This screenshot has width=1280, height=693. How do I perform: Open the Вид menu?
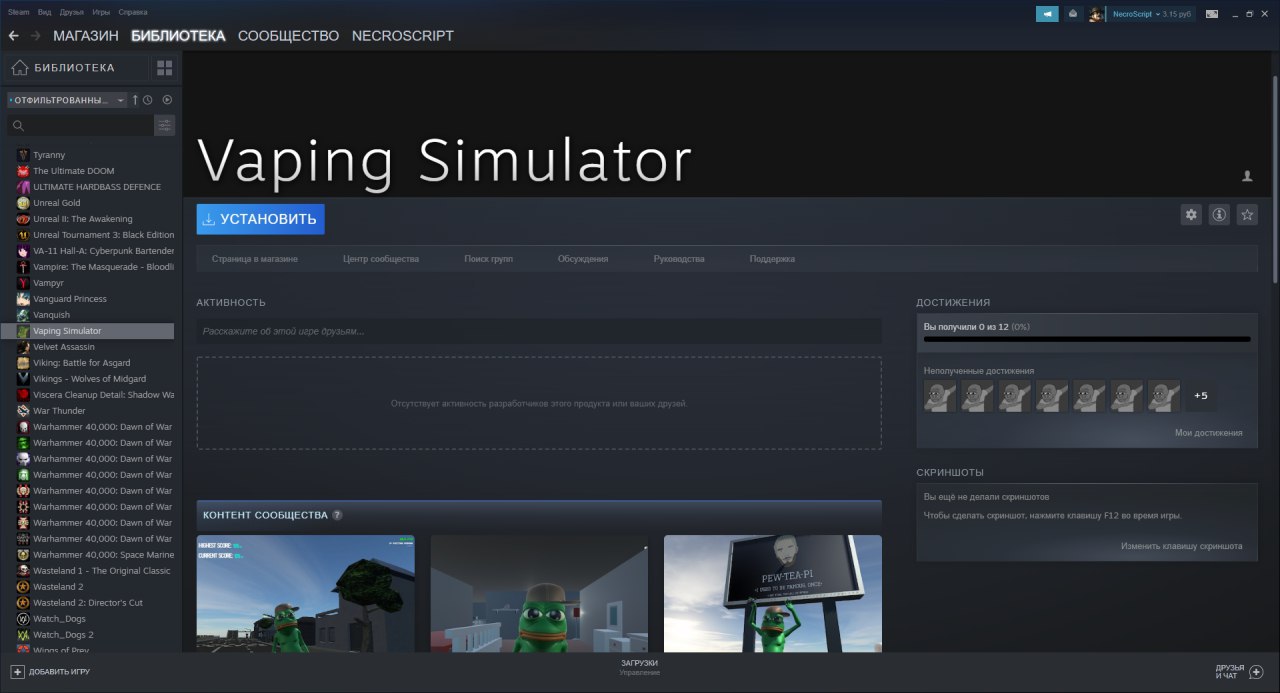[45, 12]
